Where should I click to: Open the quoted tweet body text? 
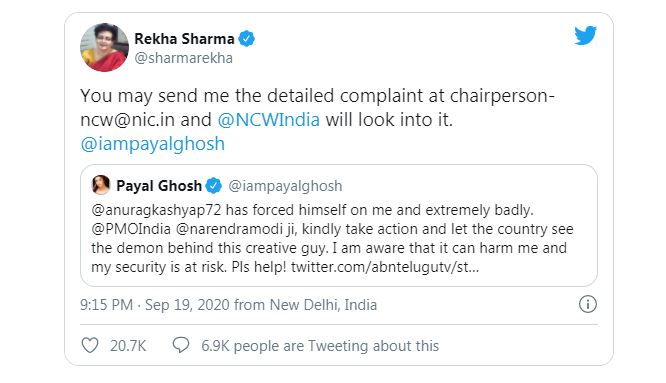[x=332, y=238]
